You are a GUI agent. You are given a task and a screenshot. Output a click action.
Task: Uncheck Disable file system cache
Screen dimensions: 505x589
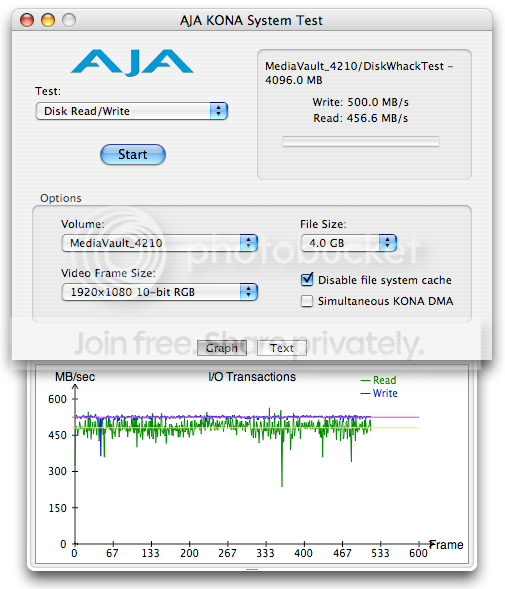click(x=307, y=279)
